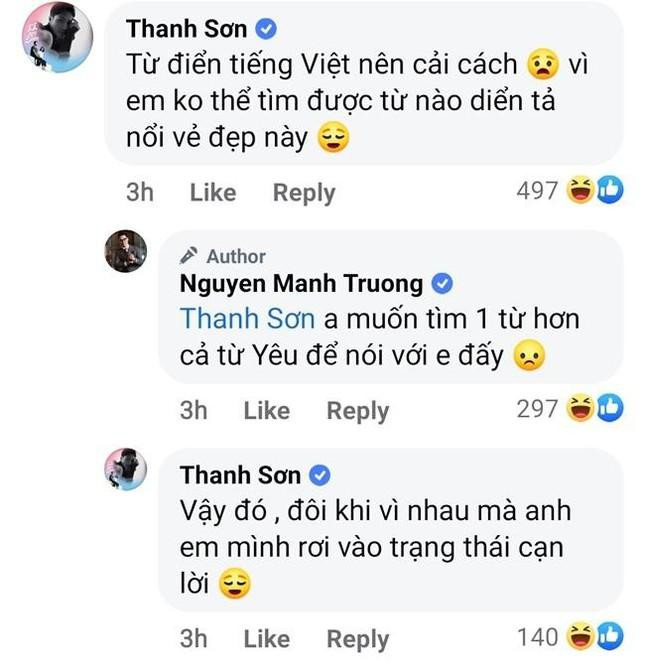Viewport: 645px width, 670px height.
Task: Like Nguyen Manh Truong's reply
Action: pos(266,410)
